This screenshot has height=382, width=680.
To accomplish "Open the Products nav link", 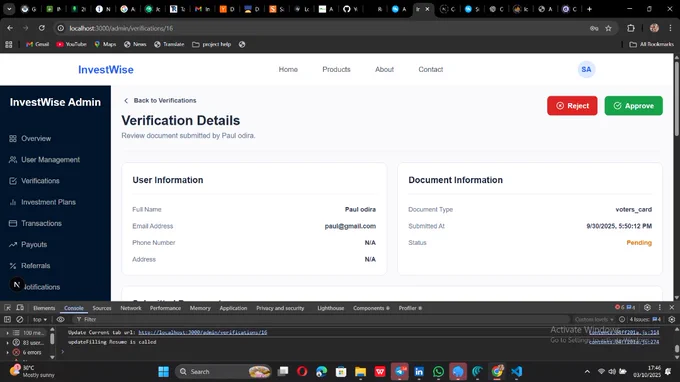I will pos(336,69).
